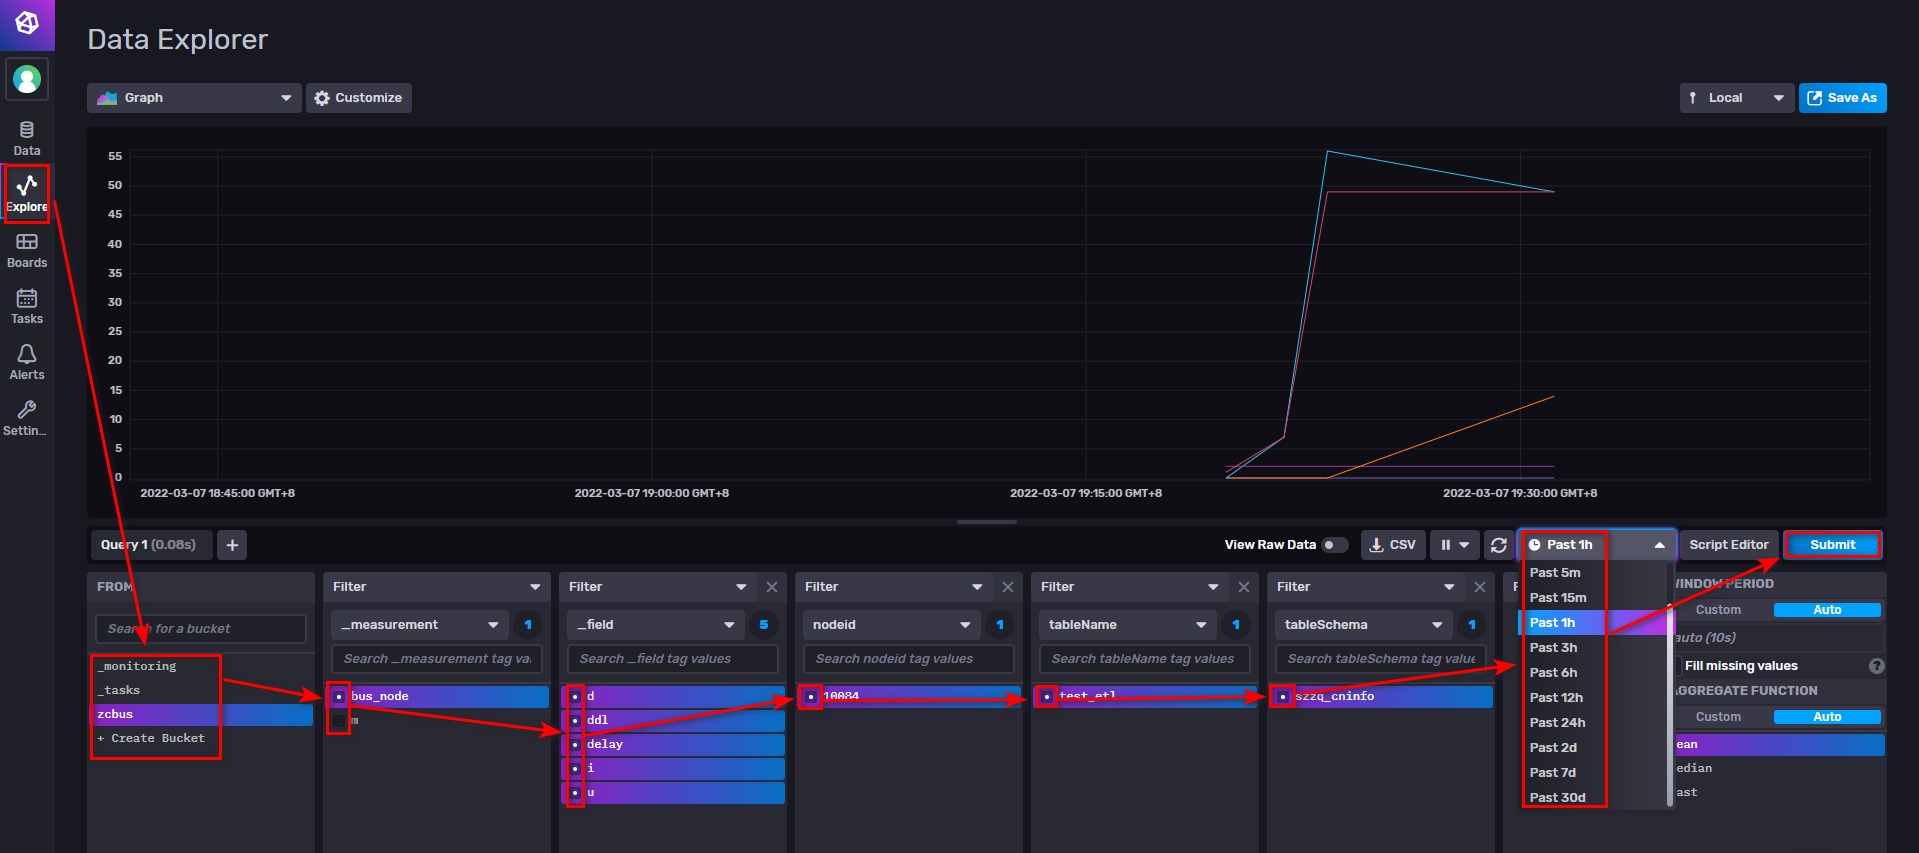Choose Past 5m time range option
Viewport: 1919px width, 853px height.
pos(1555,573)
